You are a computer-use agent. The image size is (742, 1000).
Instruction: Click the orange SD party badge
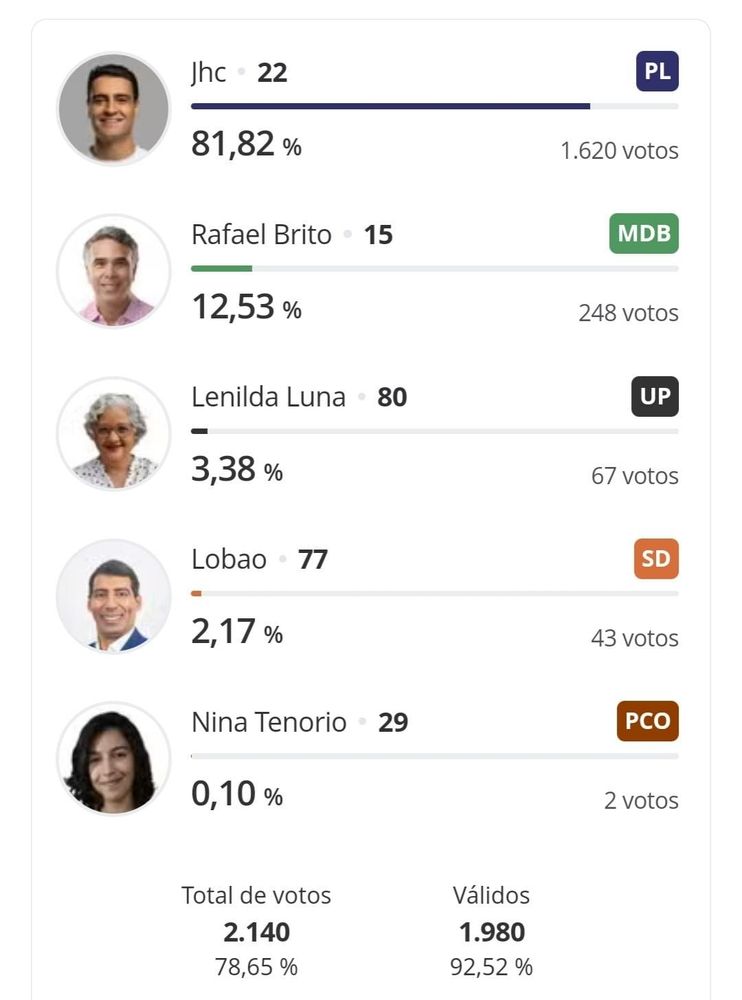coord(656,559)
